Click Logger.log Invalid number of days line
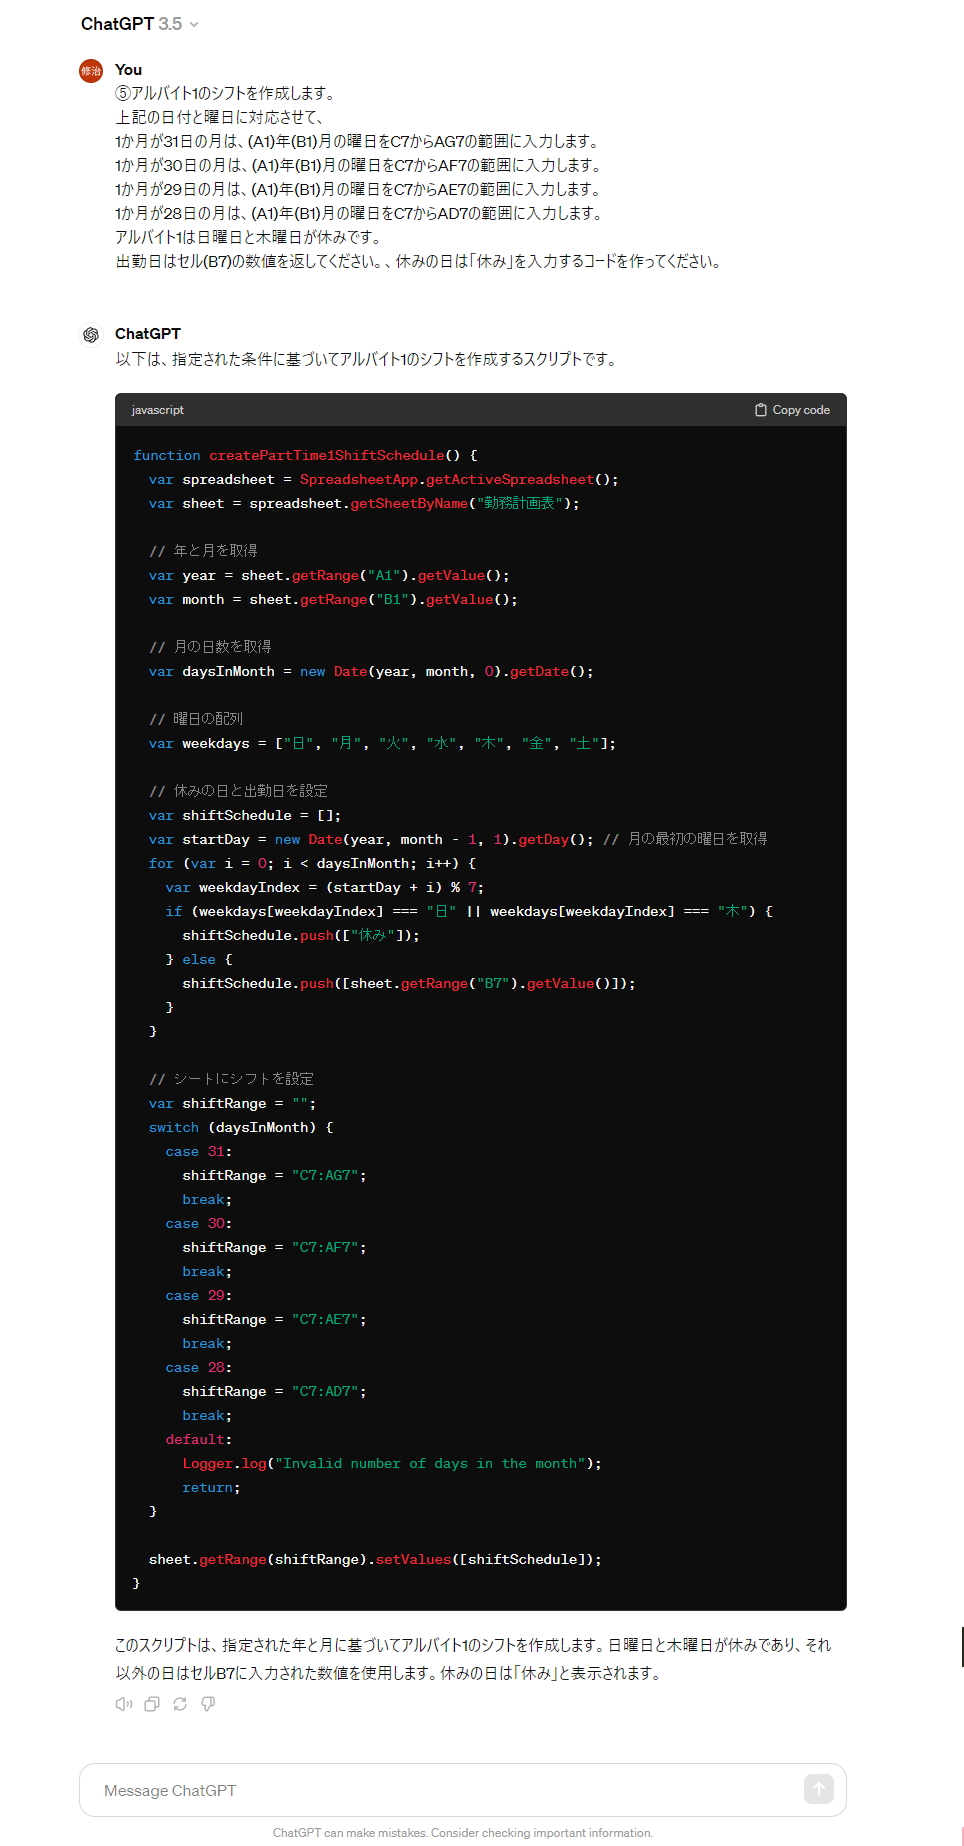 tap(392, 1464)
